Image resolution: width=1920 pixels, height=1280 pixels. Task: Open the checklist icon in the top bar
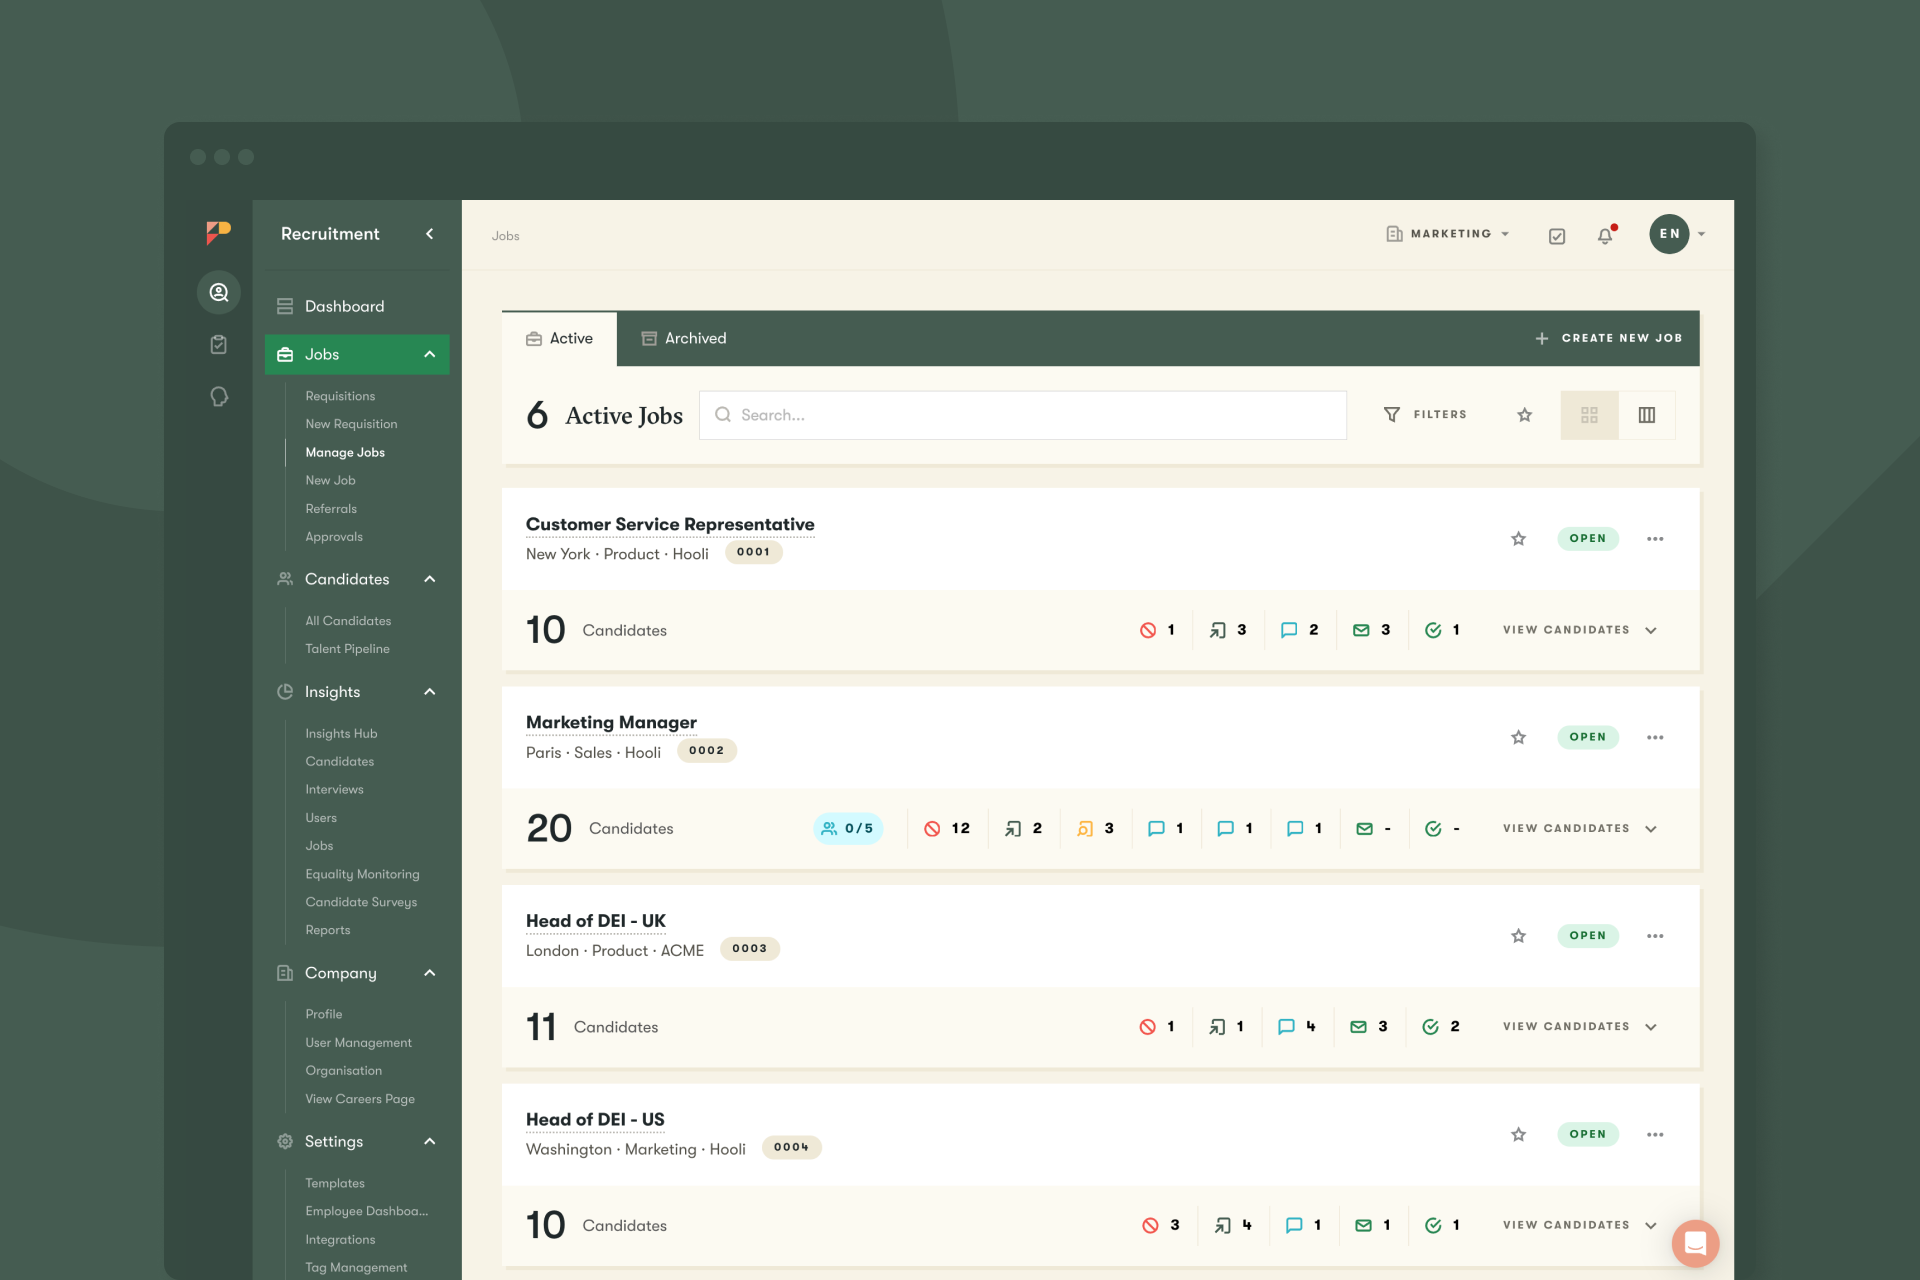coord(1557,236)
